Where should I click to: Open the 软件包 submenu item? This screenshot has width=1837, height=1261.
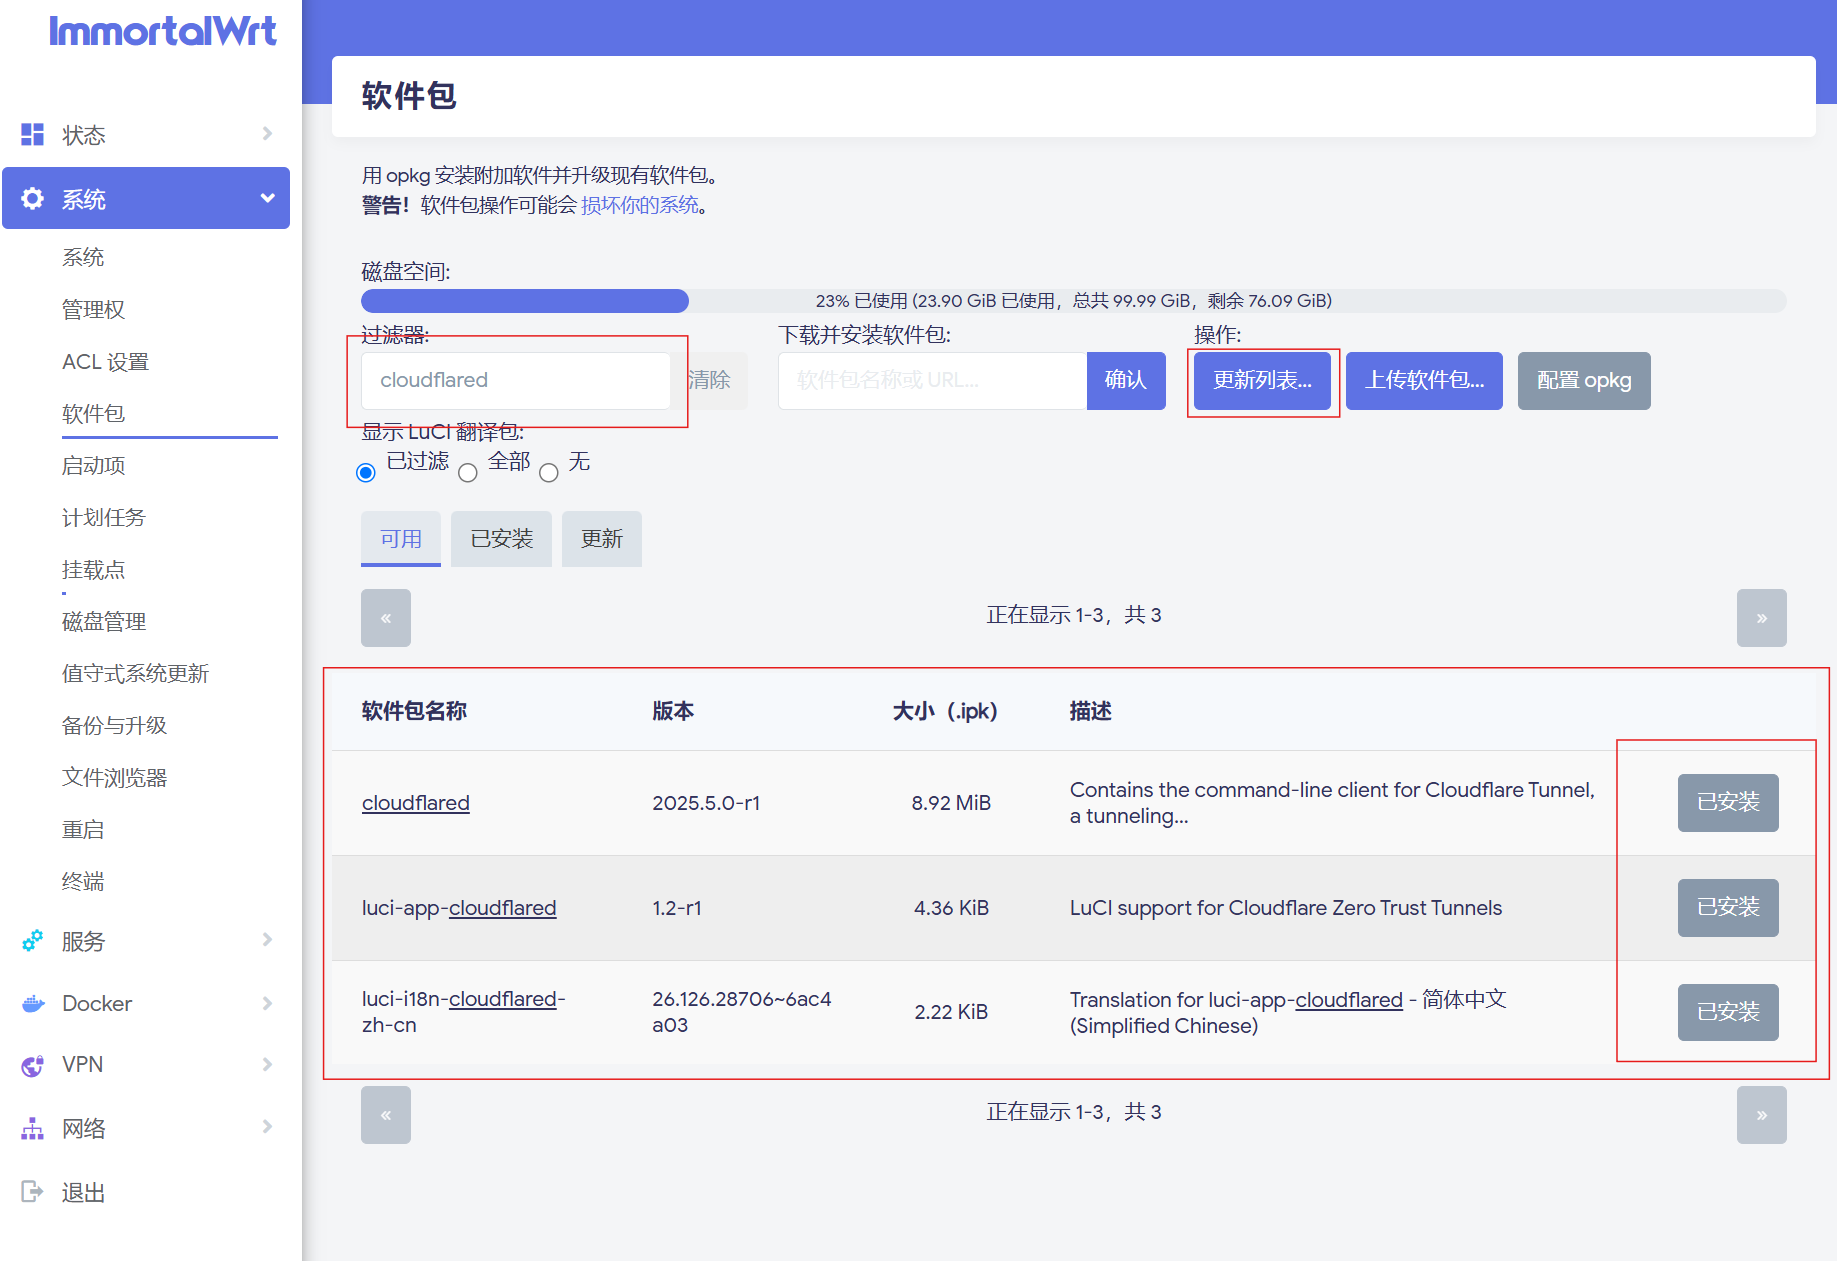click(x=94, y=413)
